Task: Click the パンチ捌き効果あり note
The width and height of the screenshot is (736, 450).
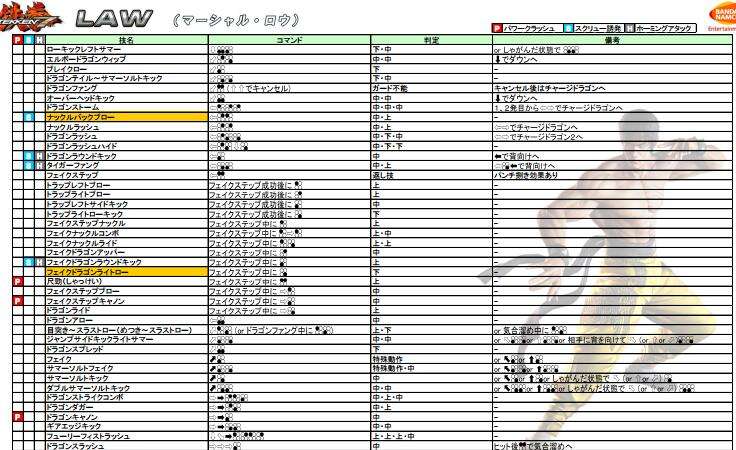Action: click(526, 175)
